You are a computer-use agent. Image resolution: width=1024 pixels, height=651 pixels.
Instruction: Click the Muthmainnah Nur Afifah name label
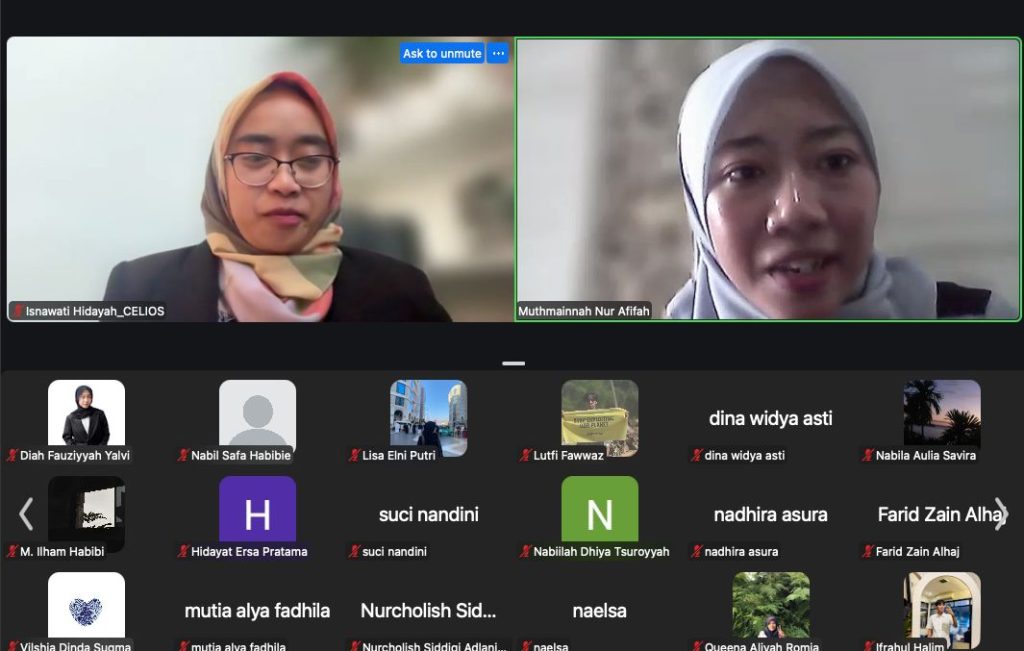pos(584,311)
